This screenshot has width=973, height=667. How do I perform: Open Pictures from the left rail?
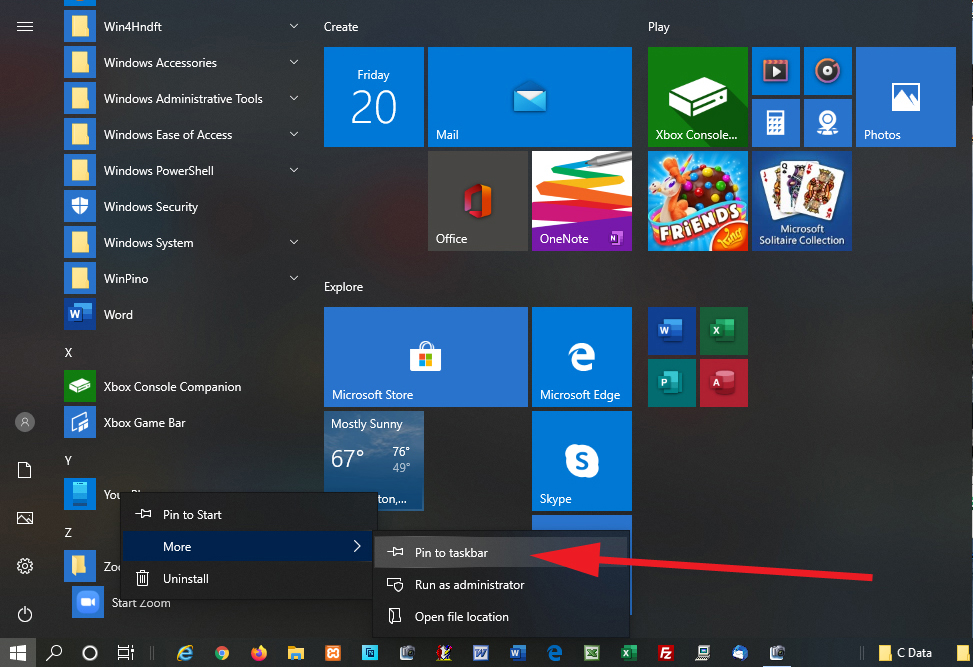[25, 518]
